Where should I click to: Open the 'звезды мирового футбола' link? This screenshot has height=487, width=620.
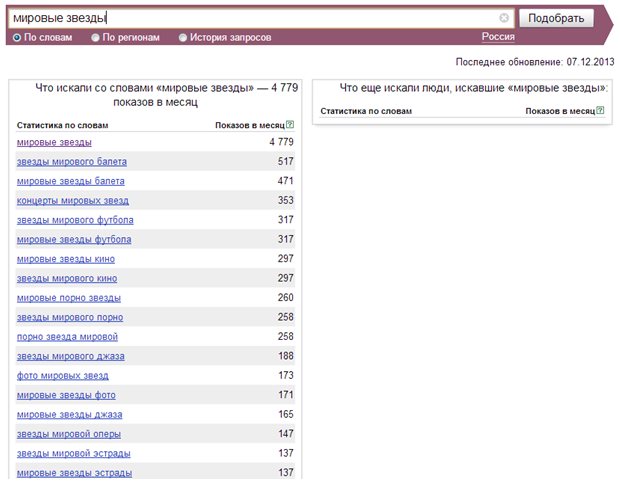(75, 220)
